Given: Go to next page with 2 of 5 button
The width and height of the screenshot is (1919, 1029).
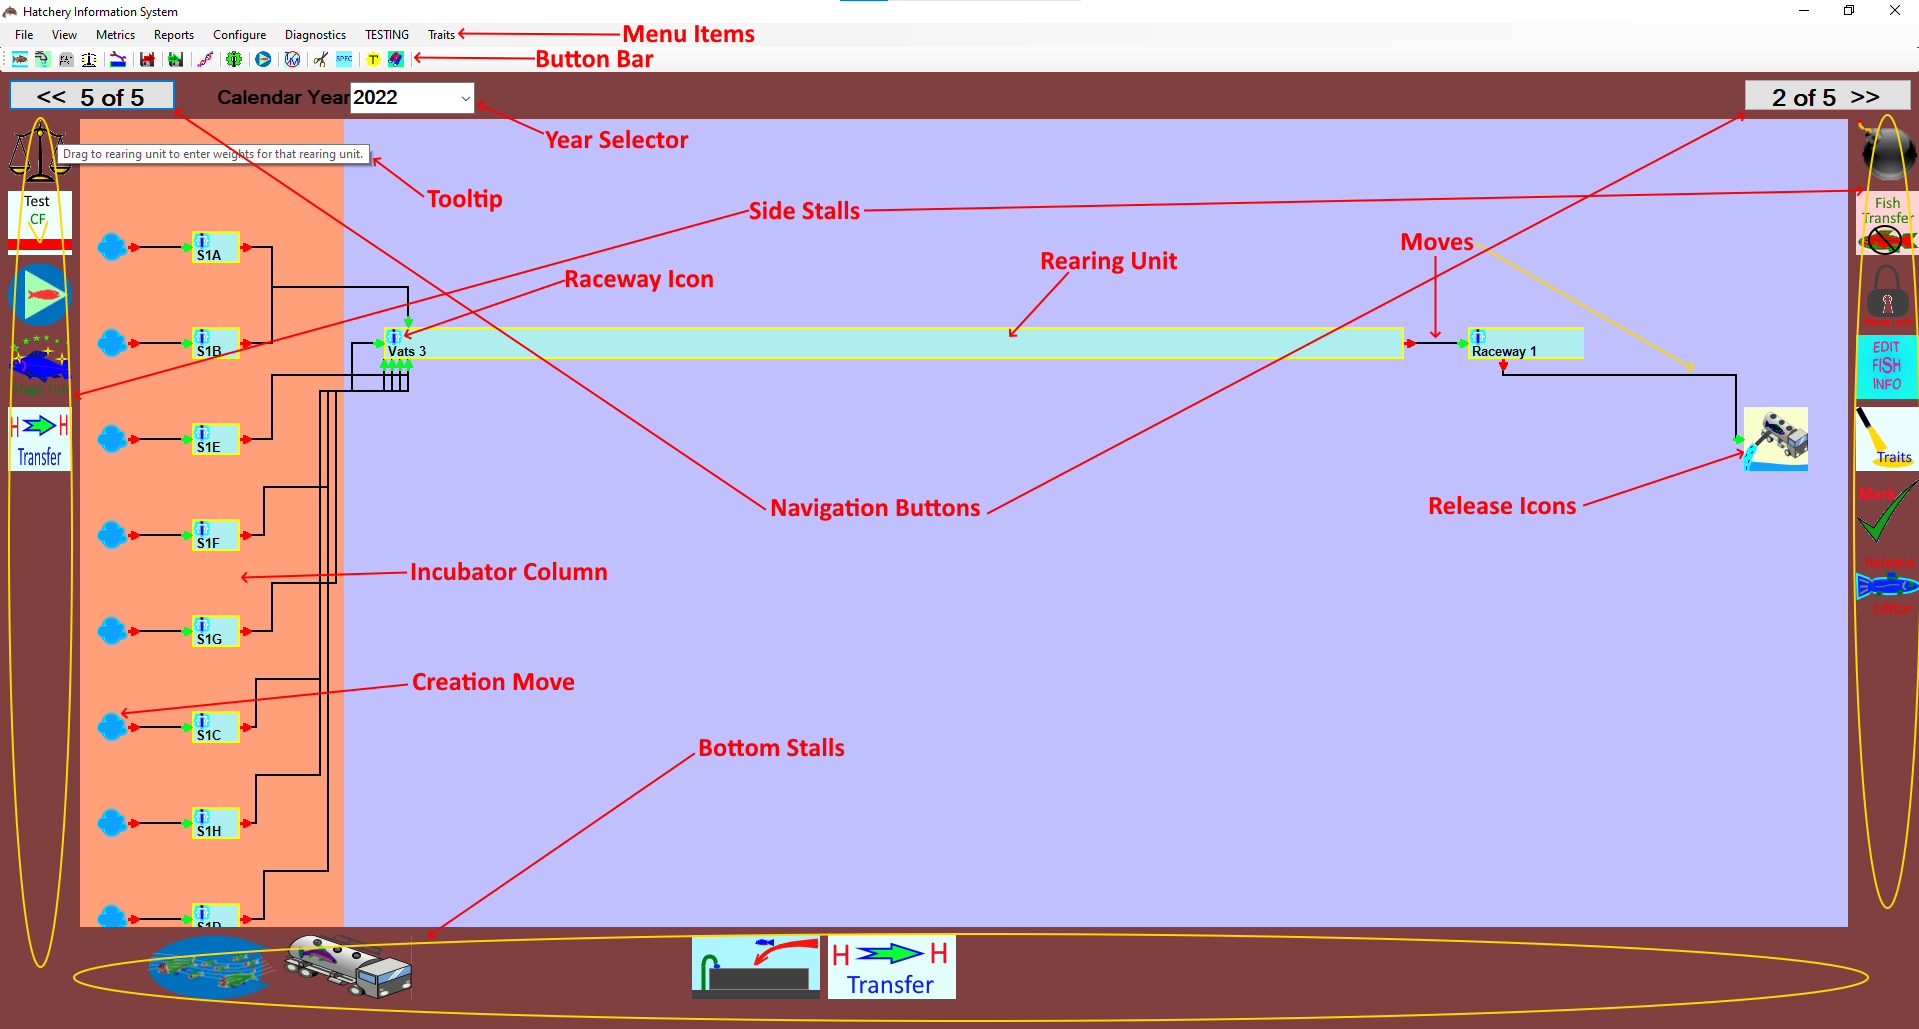Looking at the screenshot, I should [x=1827, y=97].
